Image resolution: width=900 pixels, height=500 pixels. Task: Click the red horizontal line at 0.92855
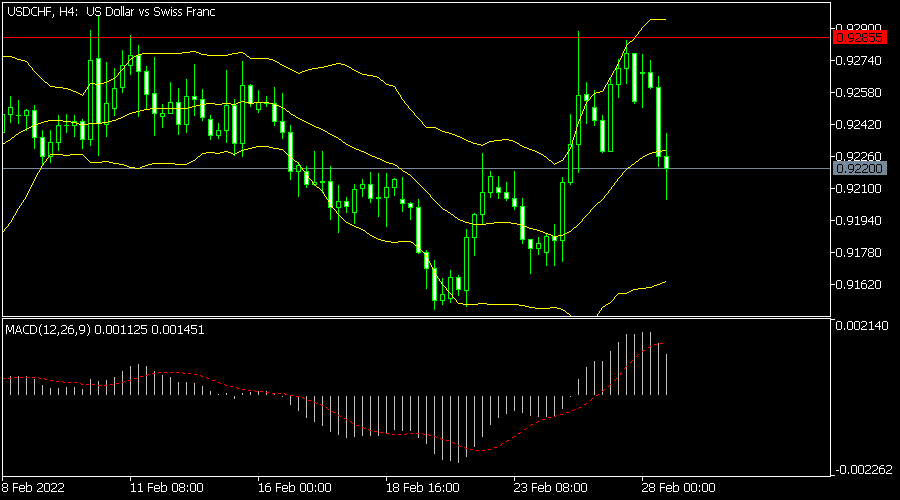click(x=416, y=38)
